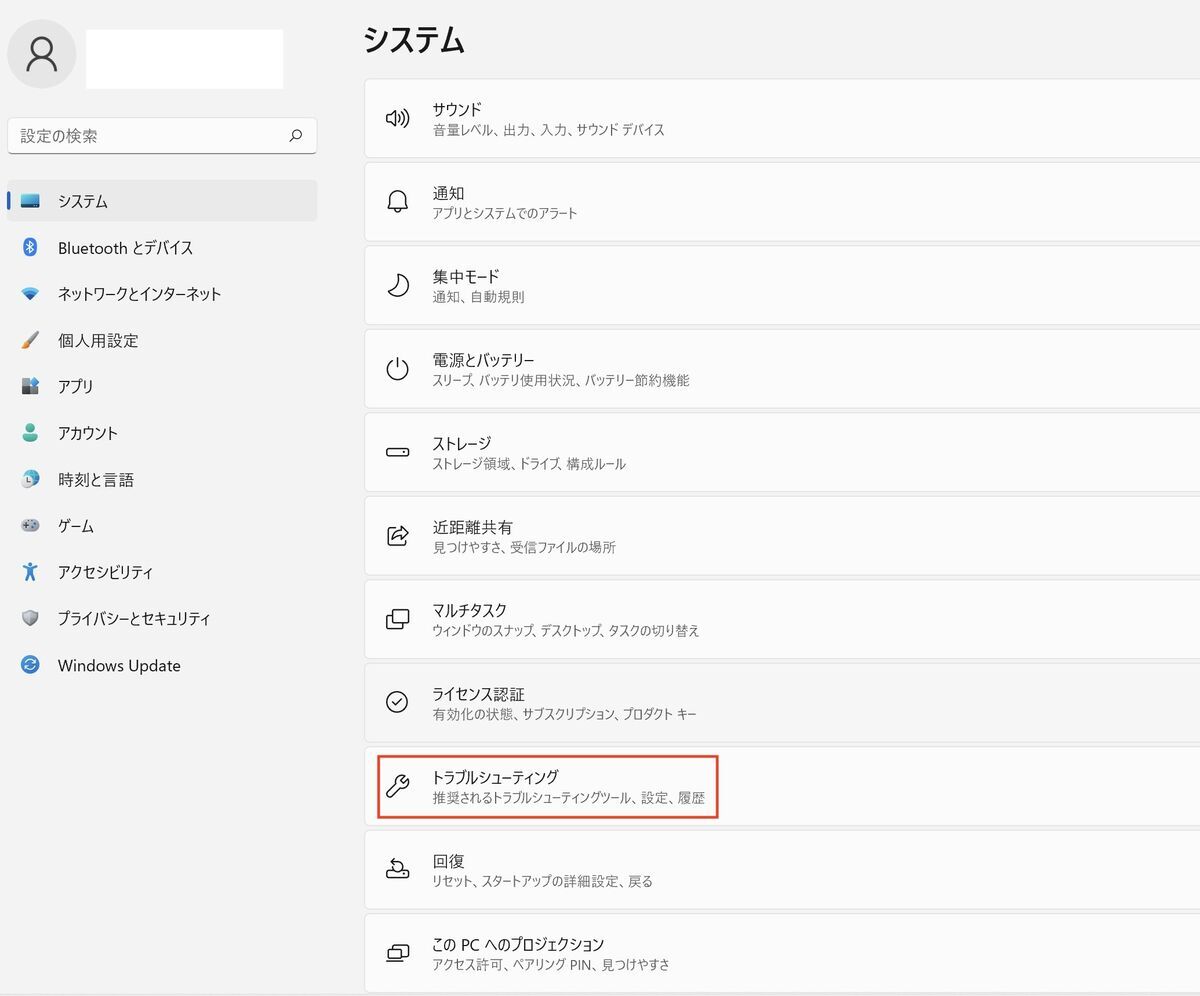Click the システム page heading

(x=414, y=39)
